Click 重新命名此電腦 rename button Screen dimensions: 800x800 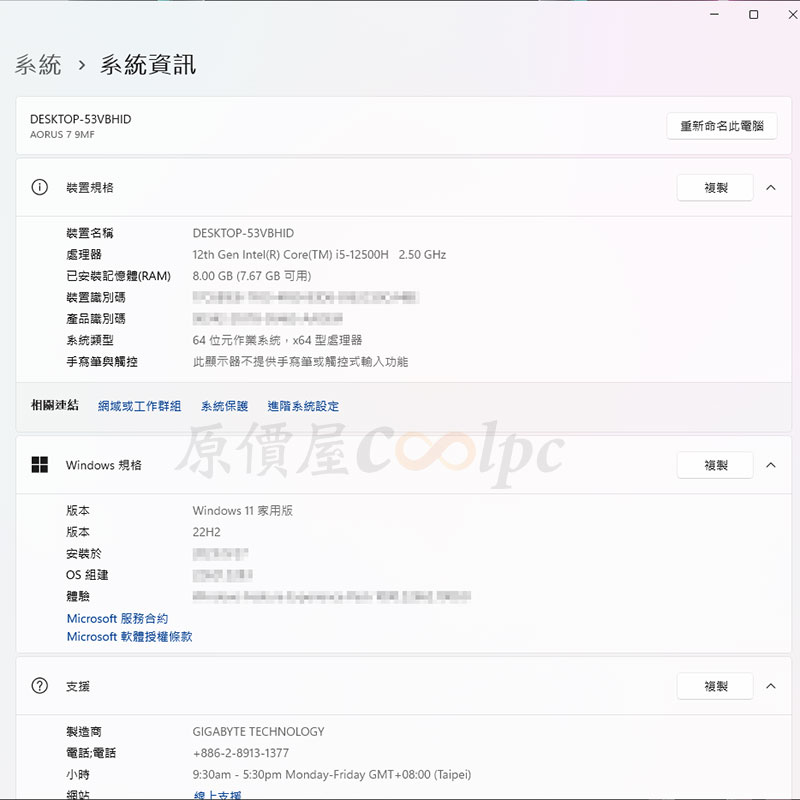point(721,126)
